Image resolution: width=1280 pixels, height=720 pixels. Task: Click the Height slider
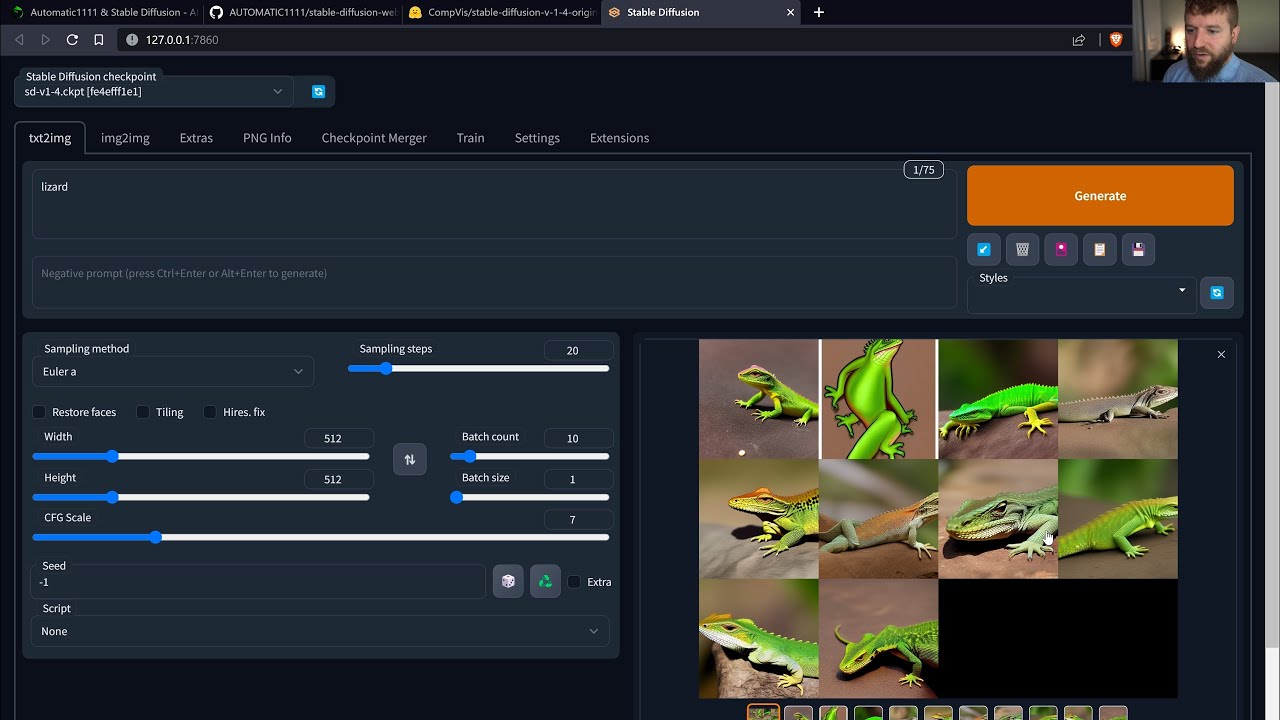pyautogui.click(x=201, y=498)
